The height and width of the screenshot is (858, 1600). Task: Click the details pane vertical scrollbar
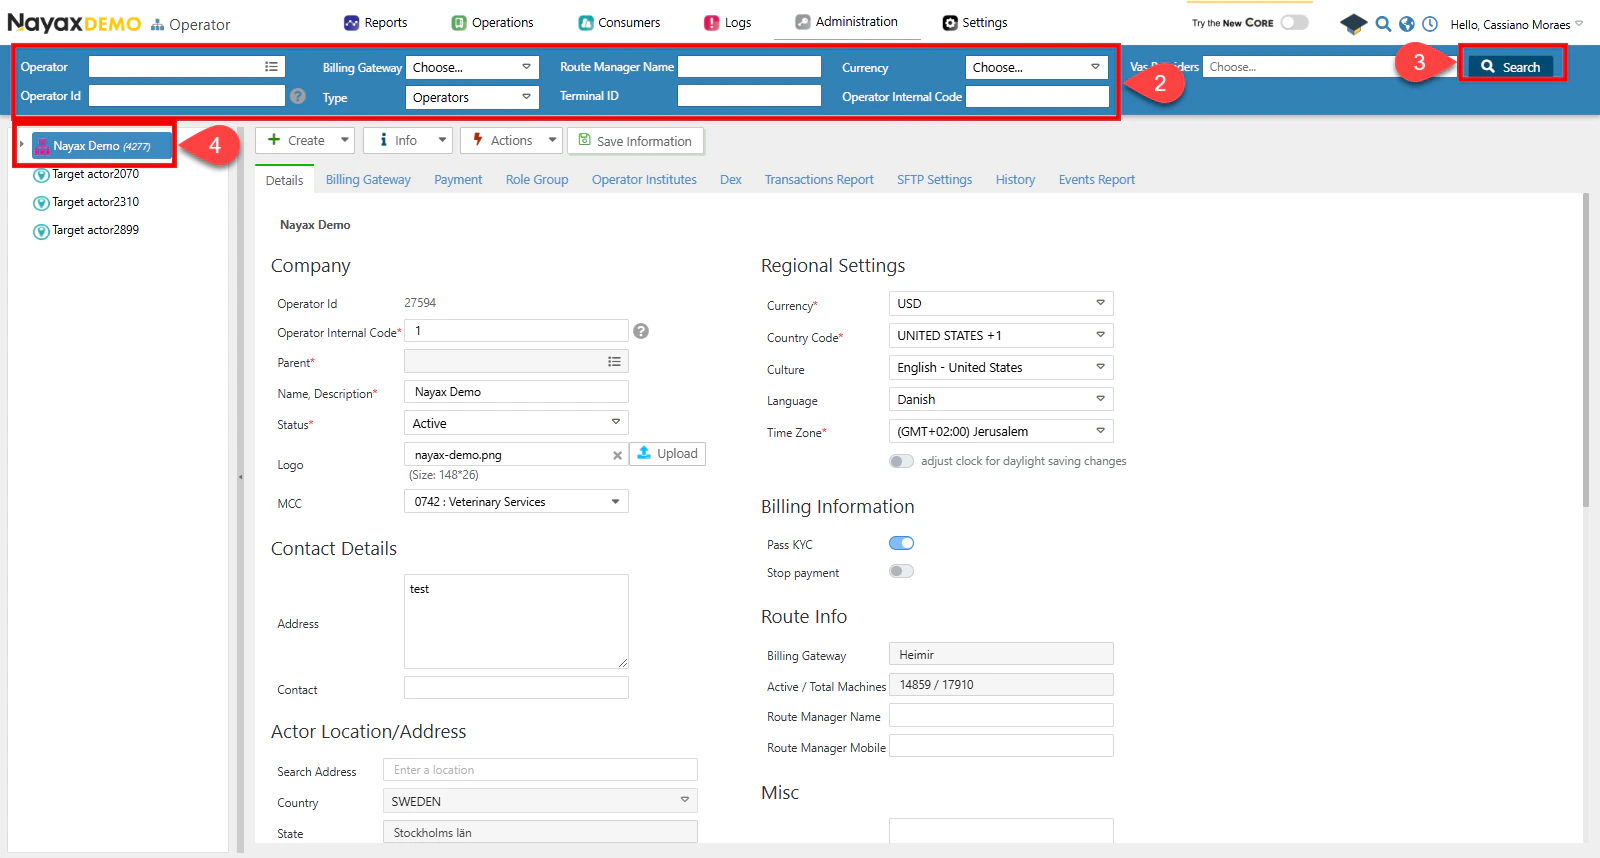[1586, 350]
